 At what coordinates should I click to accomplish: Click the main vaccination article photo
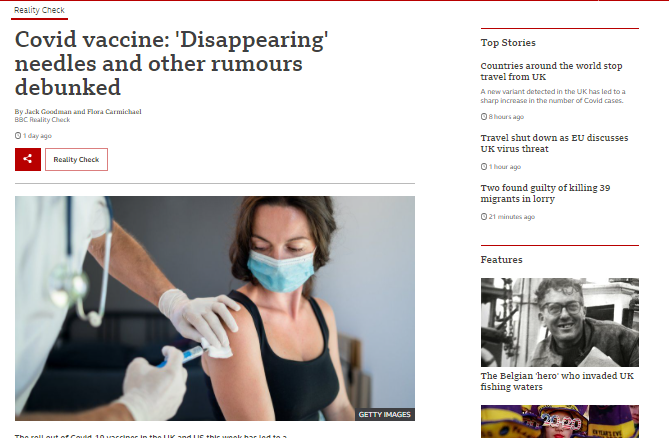pos(215,308)
